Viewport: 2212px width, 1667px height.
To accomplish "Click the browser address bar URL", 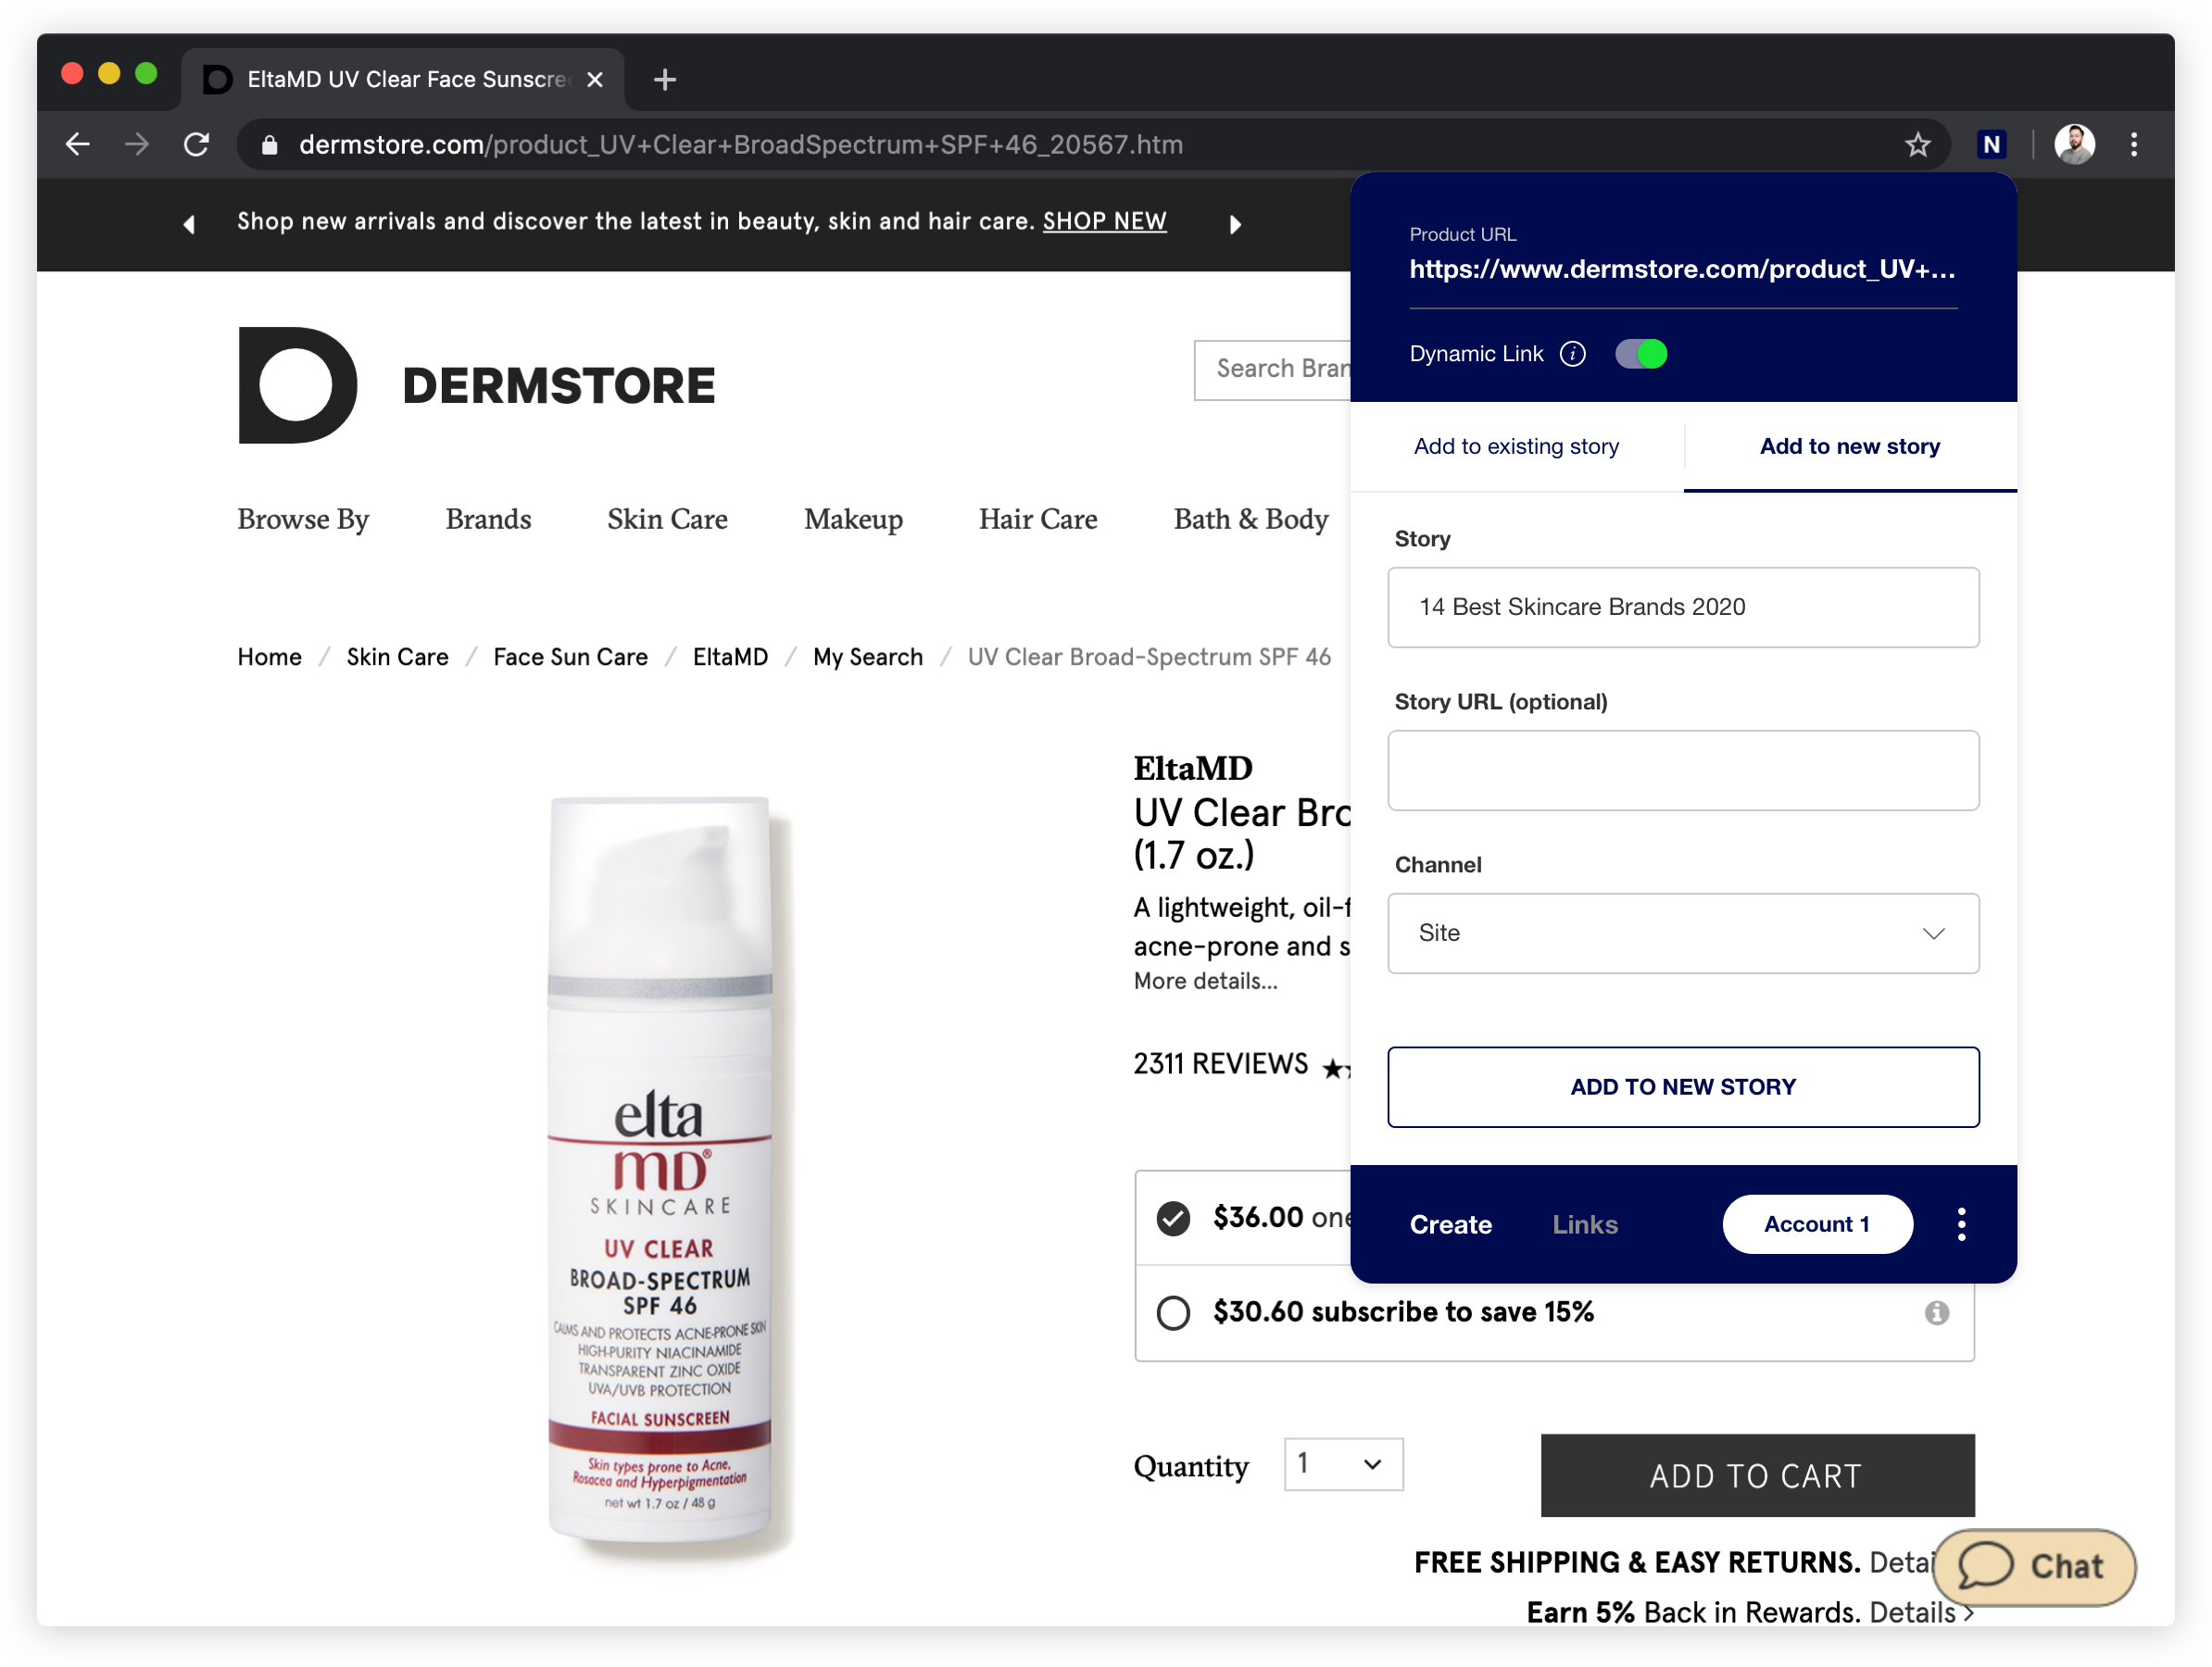I will coord(740,145).
